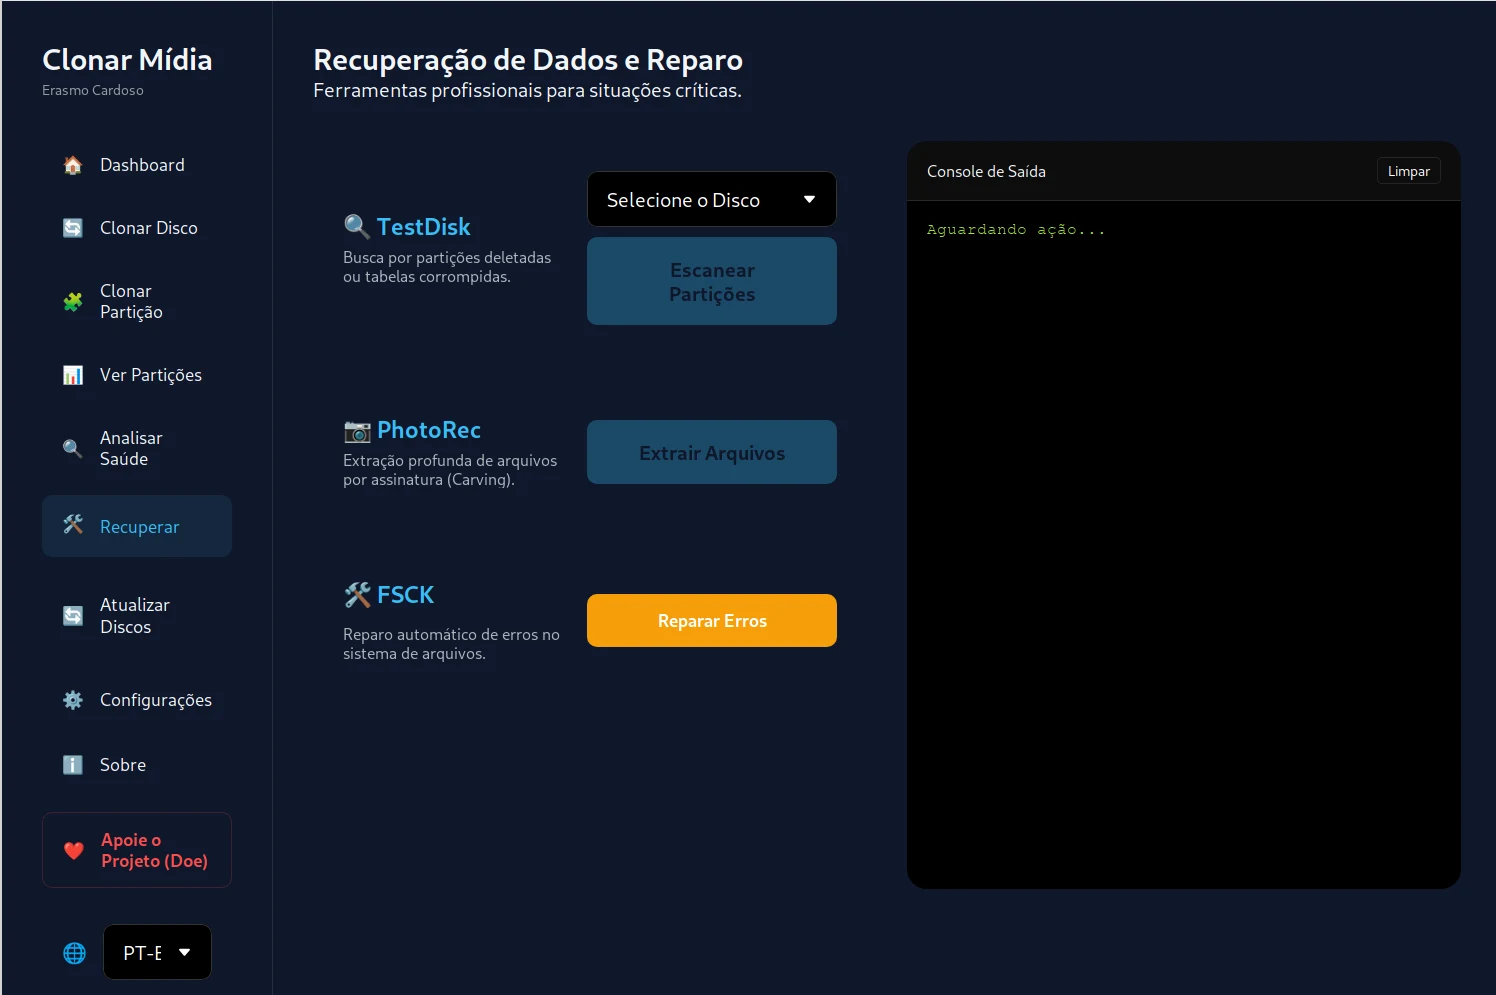Click the Configurações gear icon
Image resolution: width=1496 pixels, height=995 pixels.
coord(73,700)
